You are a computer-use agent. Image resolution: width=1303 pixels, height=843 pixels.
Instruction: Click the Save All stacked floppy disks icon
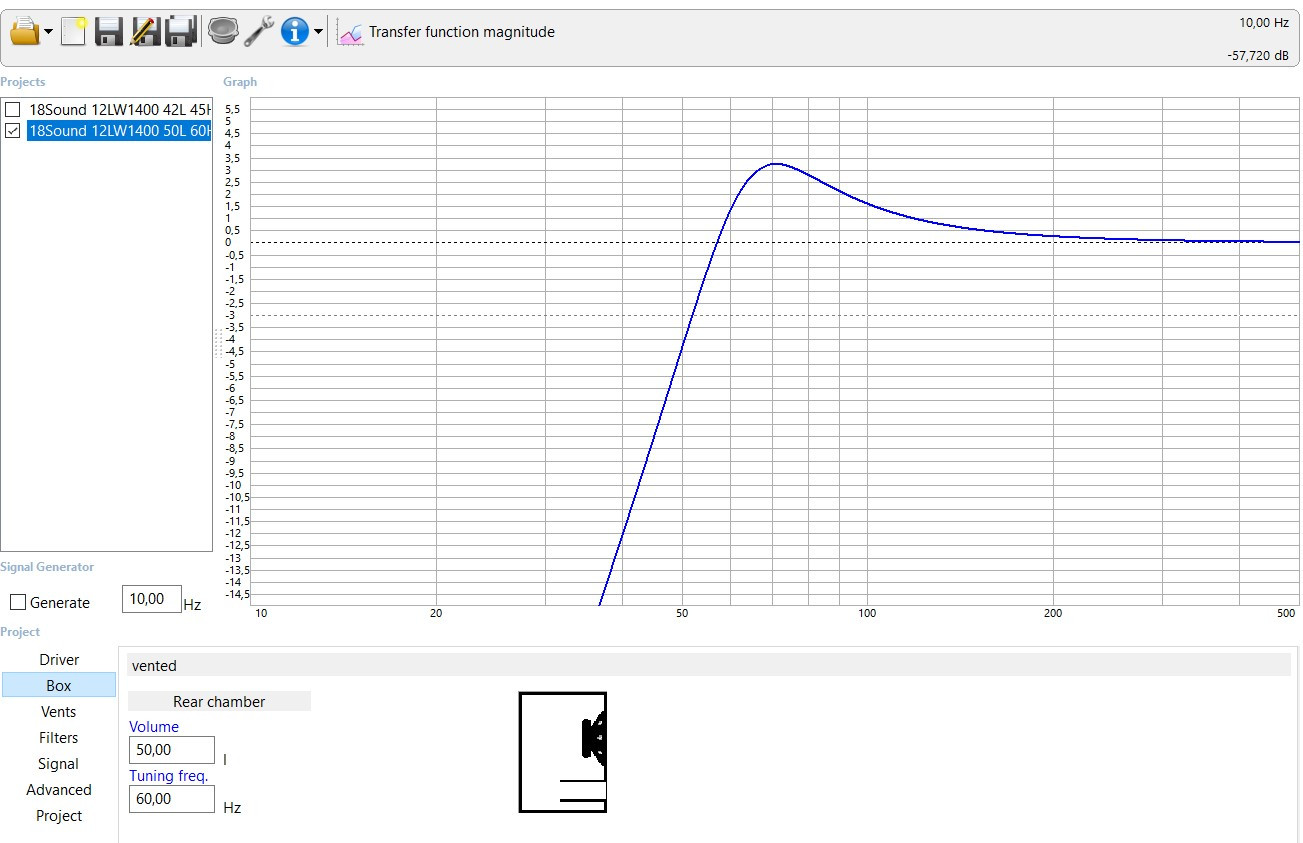180,32
